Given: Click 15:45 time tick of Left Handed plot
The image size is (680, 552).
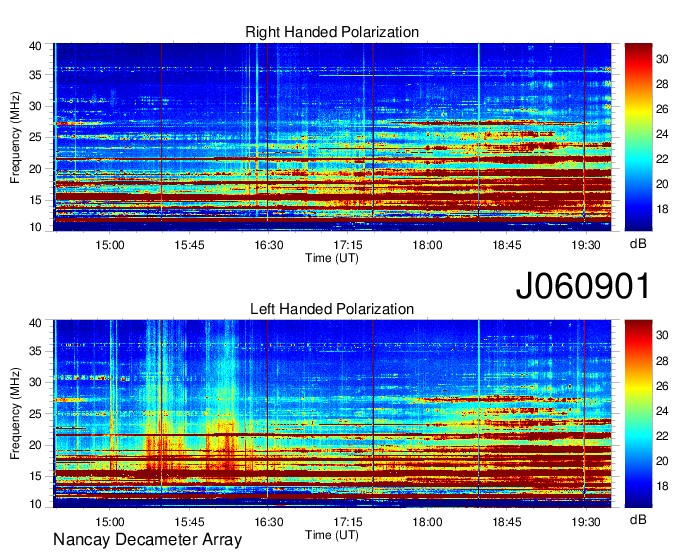Looking at the screenshot, I should tap(189, 522).
